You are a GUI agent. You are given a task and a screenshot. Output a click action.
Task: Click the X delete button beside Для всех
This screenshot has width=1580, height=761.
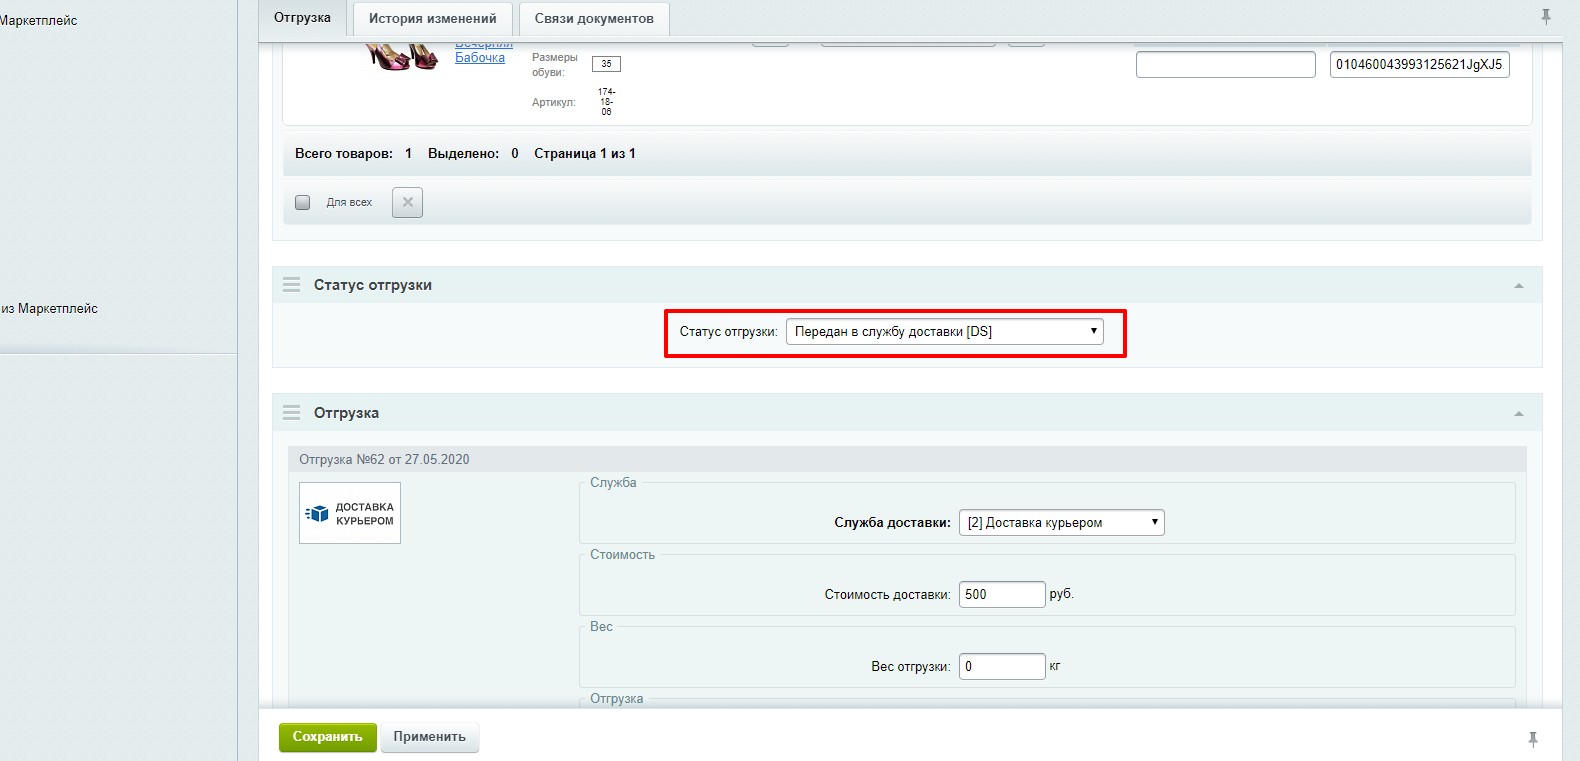coord(407,202)
